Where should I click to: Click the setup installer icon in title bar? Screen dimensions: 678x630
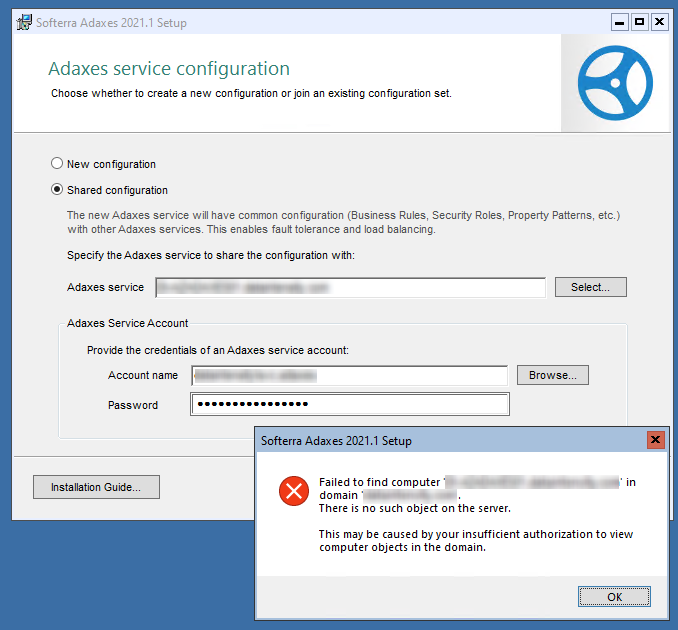24,22
